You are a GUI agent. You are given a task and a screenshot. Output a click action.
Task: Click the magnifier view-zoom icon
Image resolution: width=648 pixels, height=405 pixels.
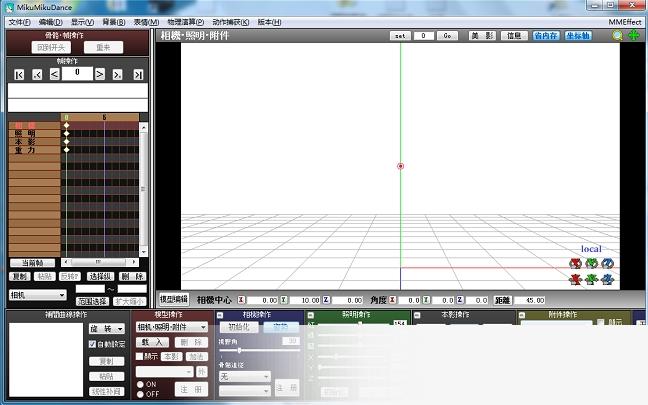coord(617,36)
